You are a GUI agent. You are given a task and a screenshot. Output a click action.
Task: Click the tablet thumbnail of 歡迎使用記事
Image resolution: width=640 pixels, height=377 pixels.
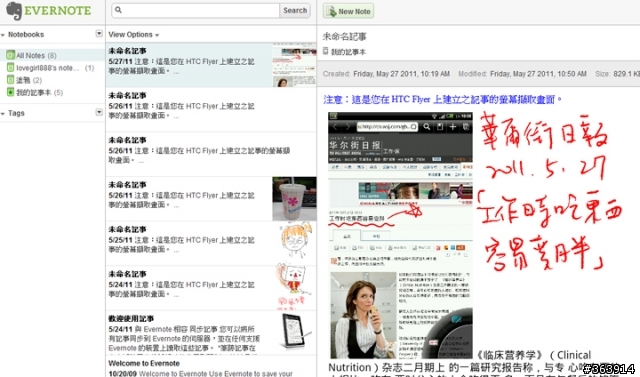click(296, 330)
